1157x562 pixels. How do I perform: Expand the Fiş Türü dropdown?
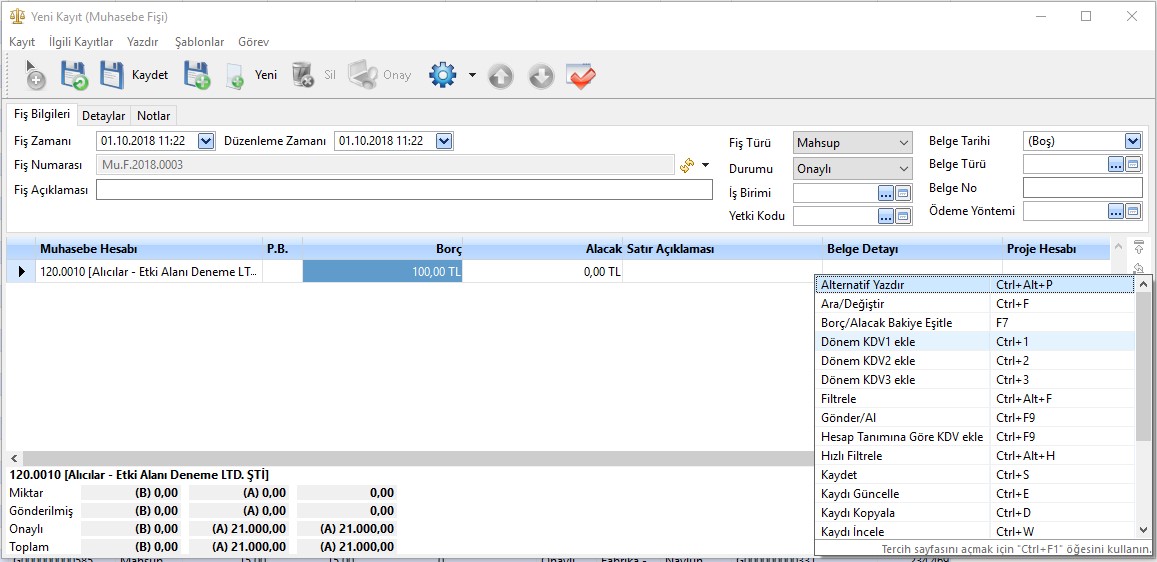[x=904, y=143]
